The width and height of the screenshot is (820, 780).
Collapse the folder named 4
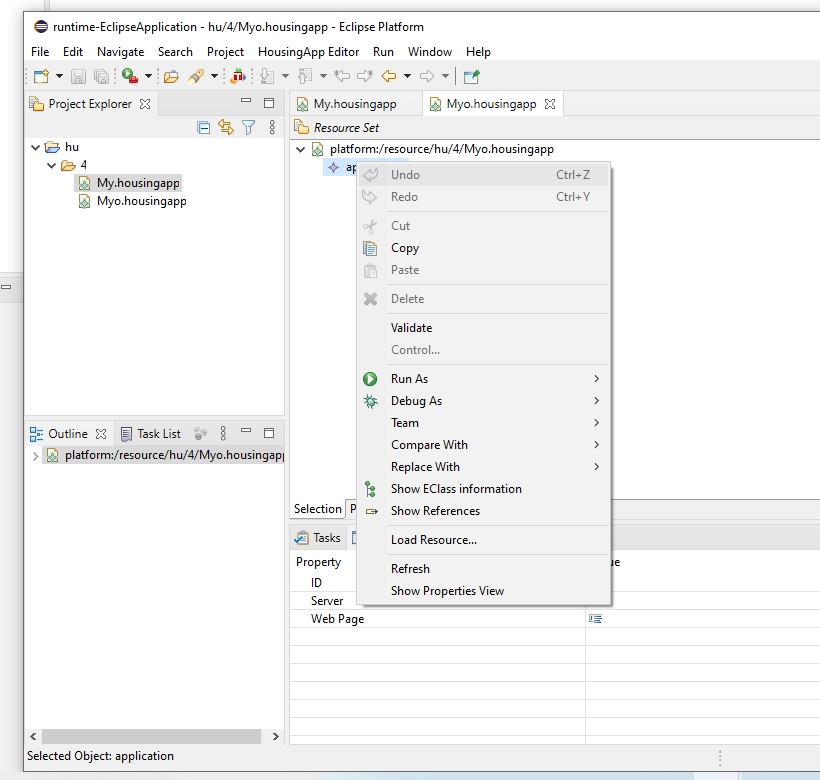pos(51,166)
